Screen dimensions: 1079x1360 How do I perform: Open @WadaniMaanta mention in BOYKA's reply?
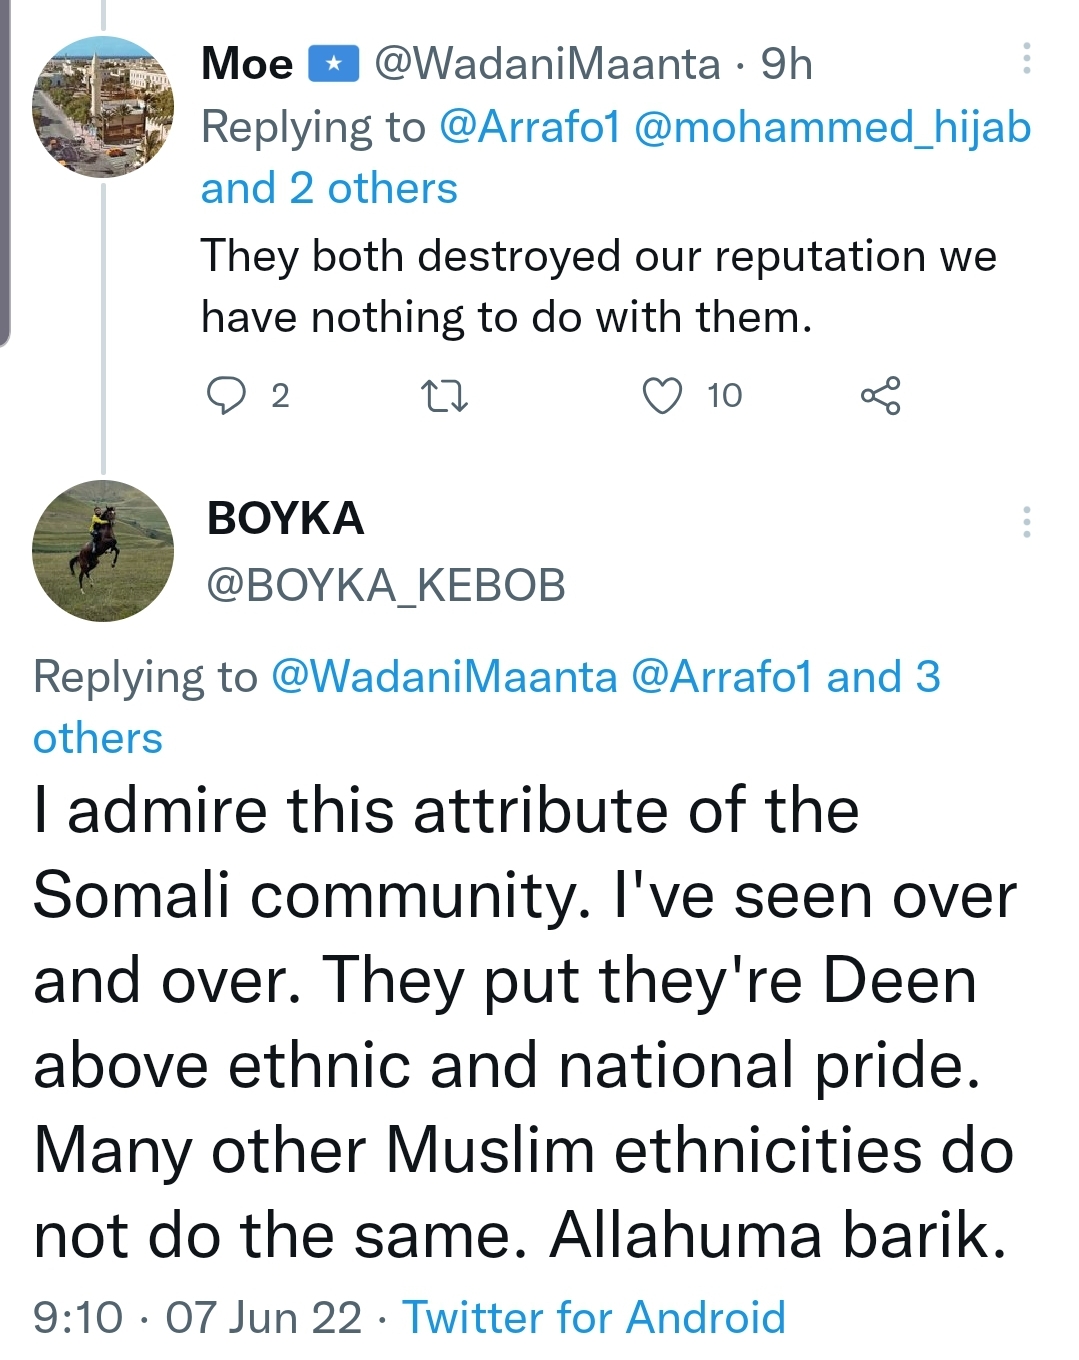pyautogui.click(x=444, y=677)
